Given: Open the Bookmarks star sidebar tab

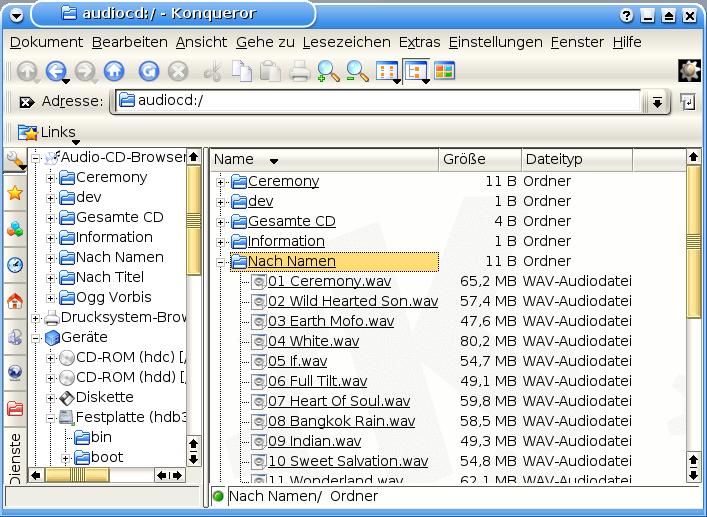Looking at the screenshot, I should tap(15, 193).
